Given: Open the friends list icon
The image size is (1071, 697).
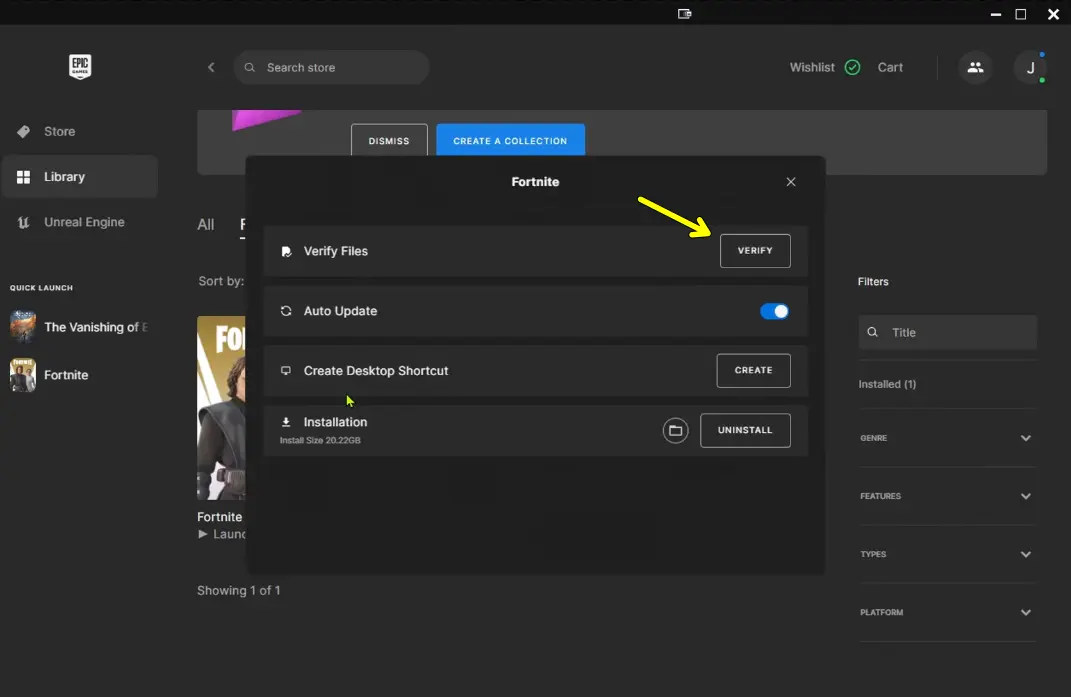Looking at the screenshot, I should point(975,67).
